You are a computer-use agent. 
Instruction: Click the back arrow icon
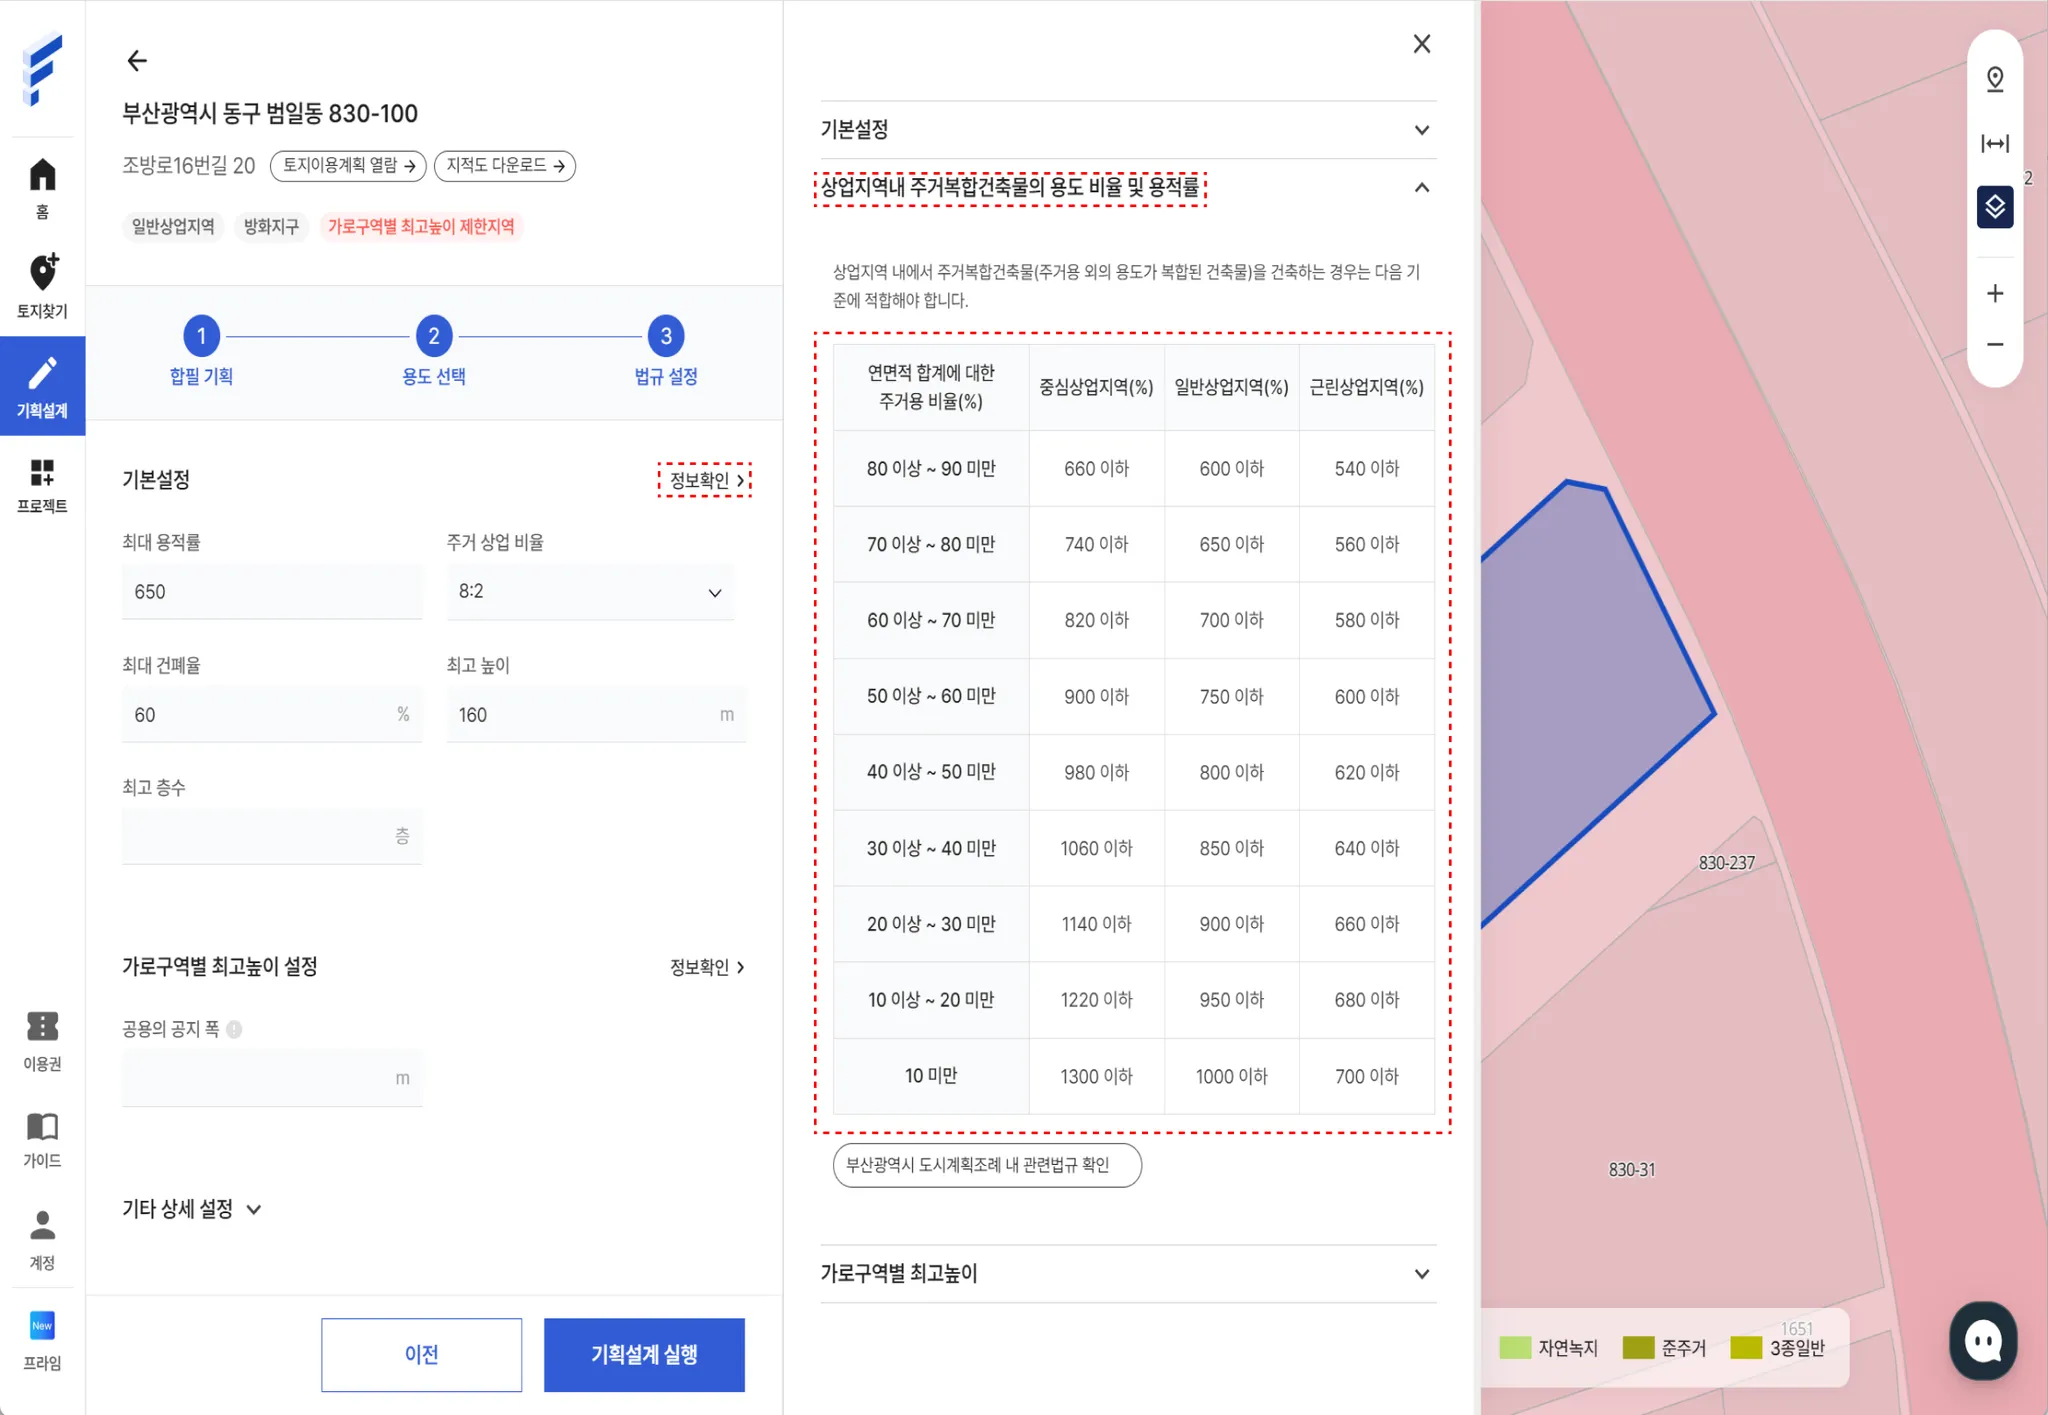pyautogui.click(x=137, y=61)
